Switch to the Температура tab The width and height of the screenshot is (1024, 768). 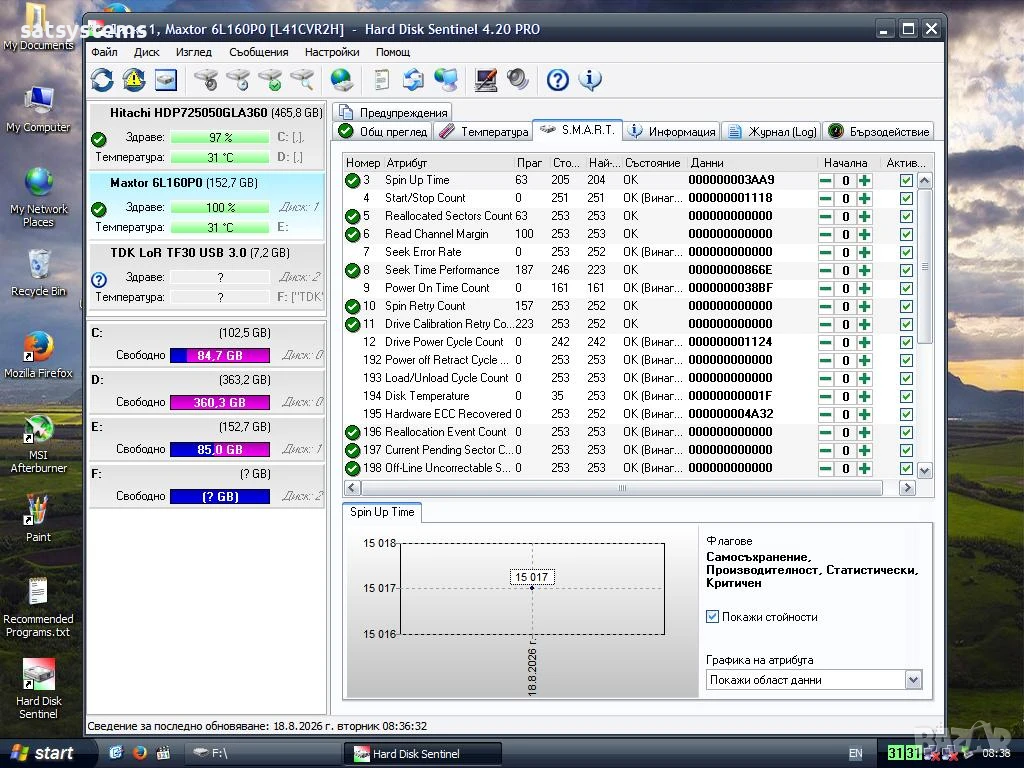pos(483,131)
